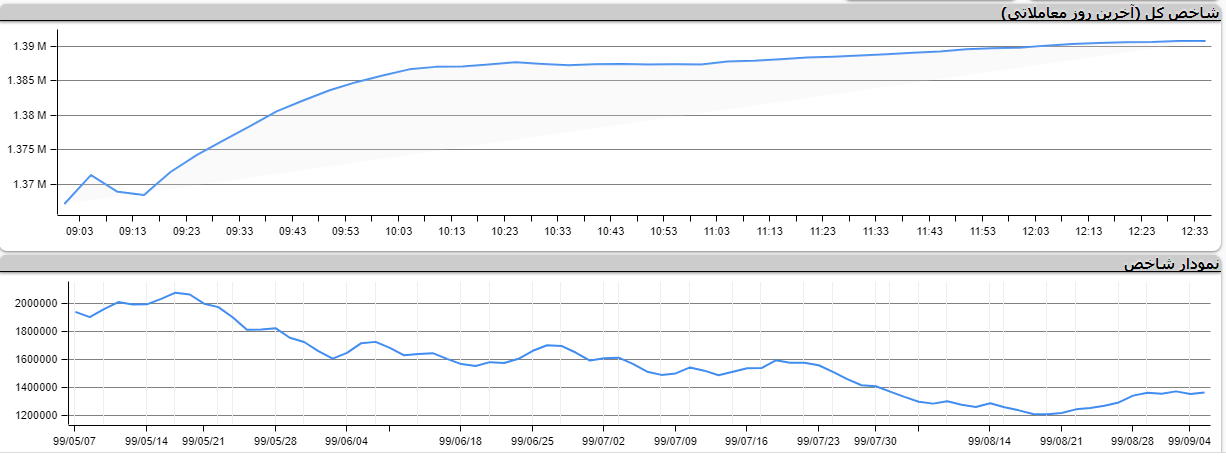
Task: Click the 09:03 time label
Action: pos(79,231)
